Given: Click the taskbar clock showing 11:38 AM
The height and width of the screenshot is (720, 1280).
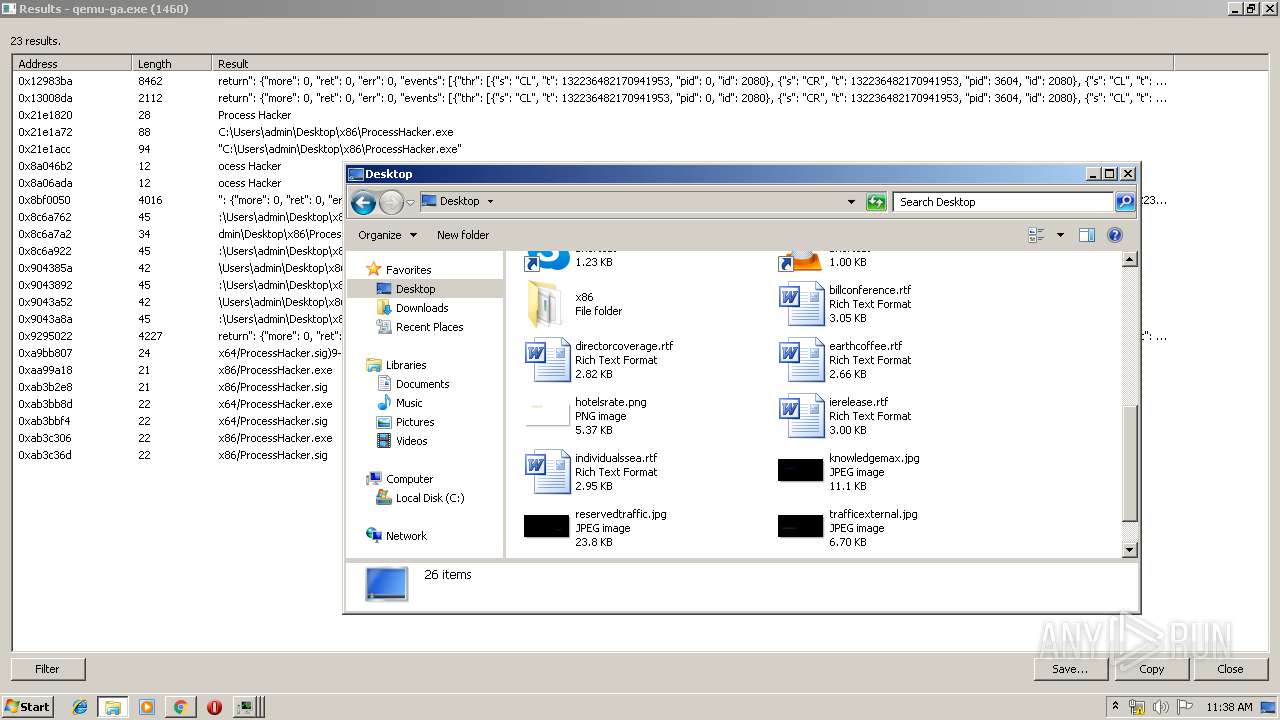Looking at the screenshot, I should click(x=1230, y=707).
